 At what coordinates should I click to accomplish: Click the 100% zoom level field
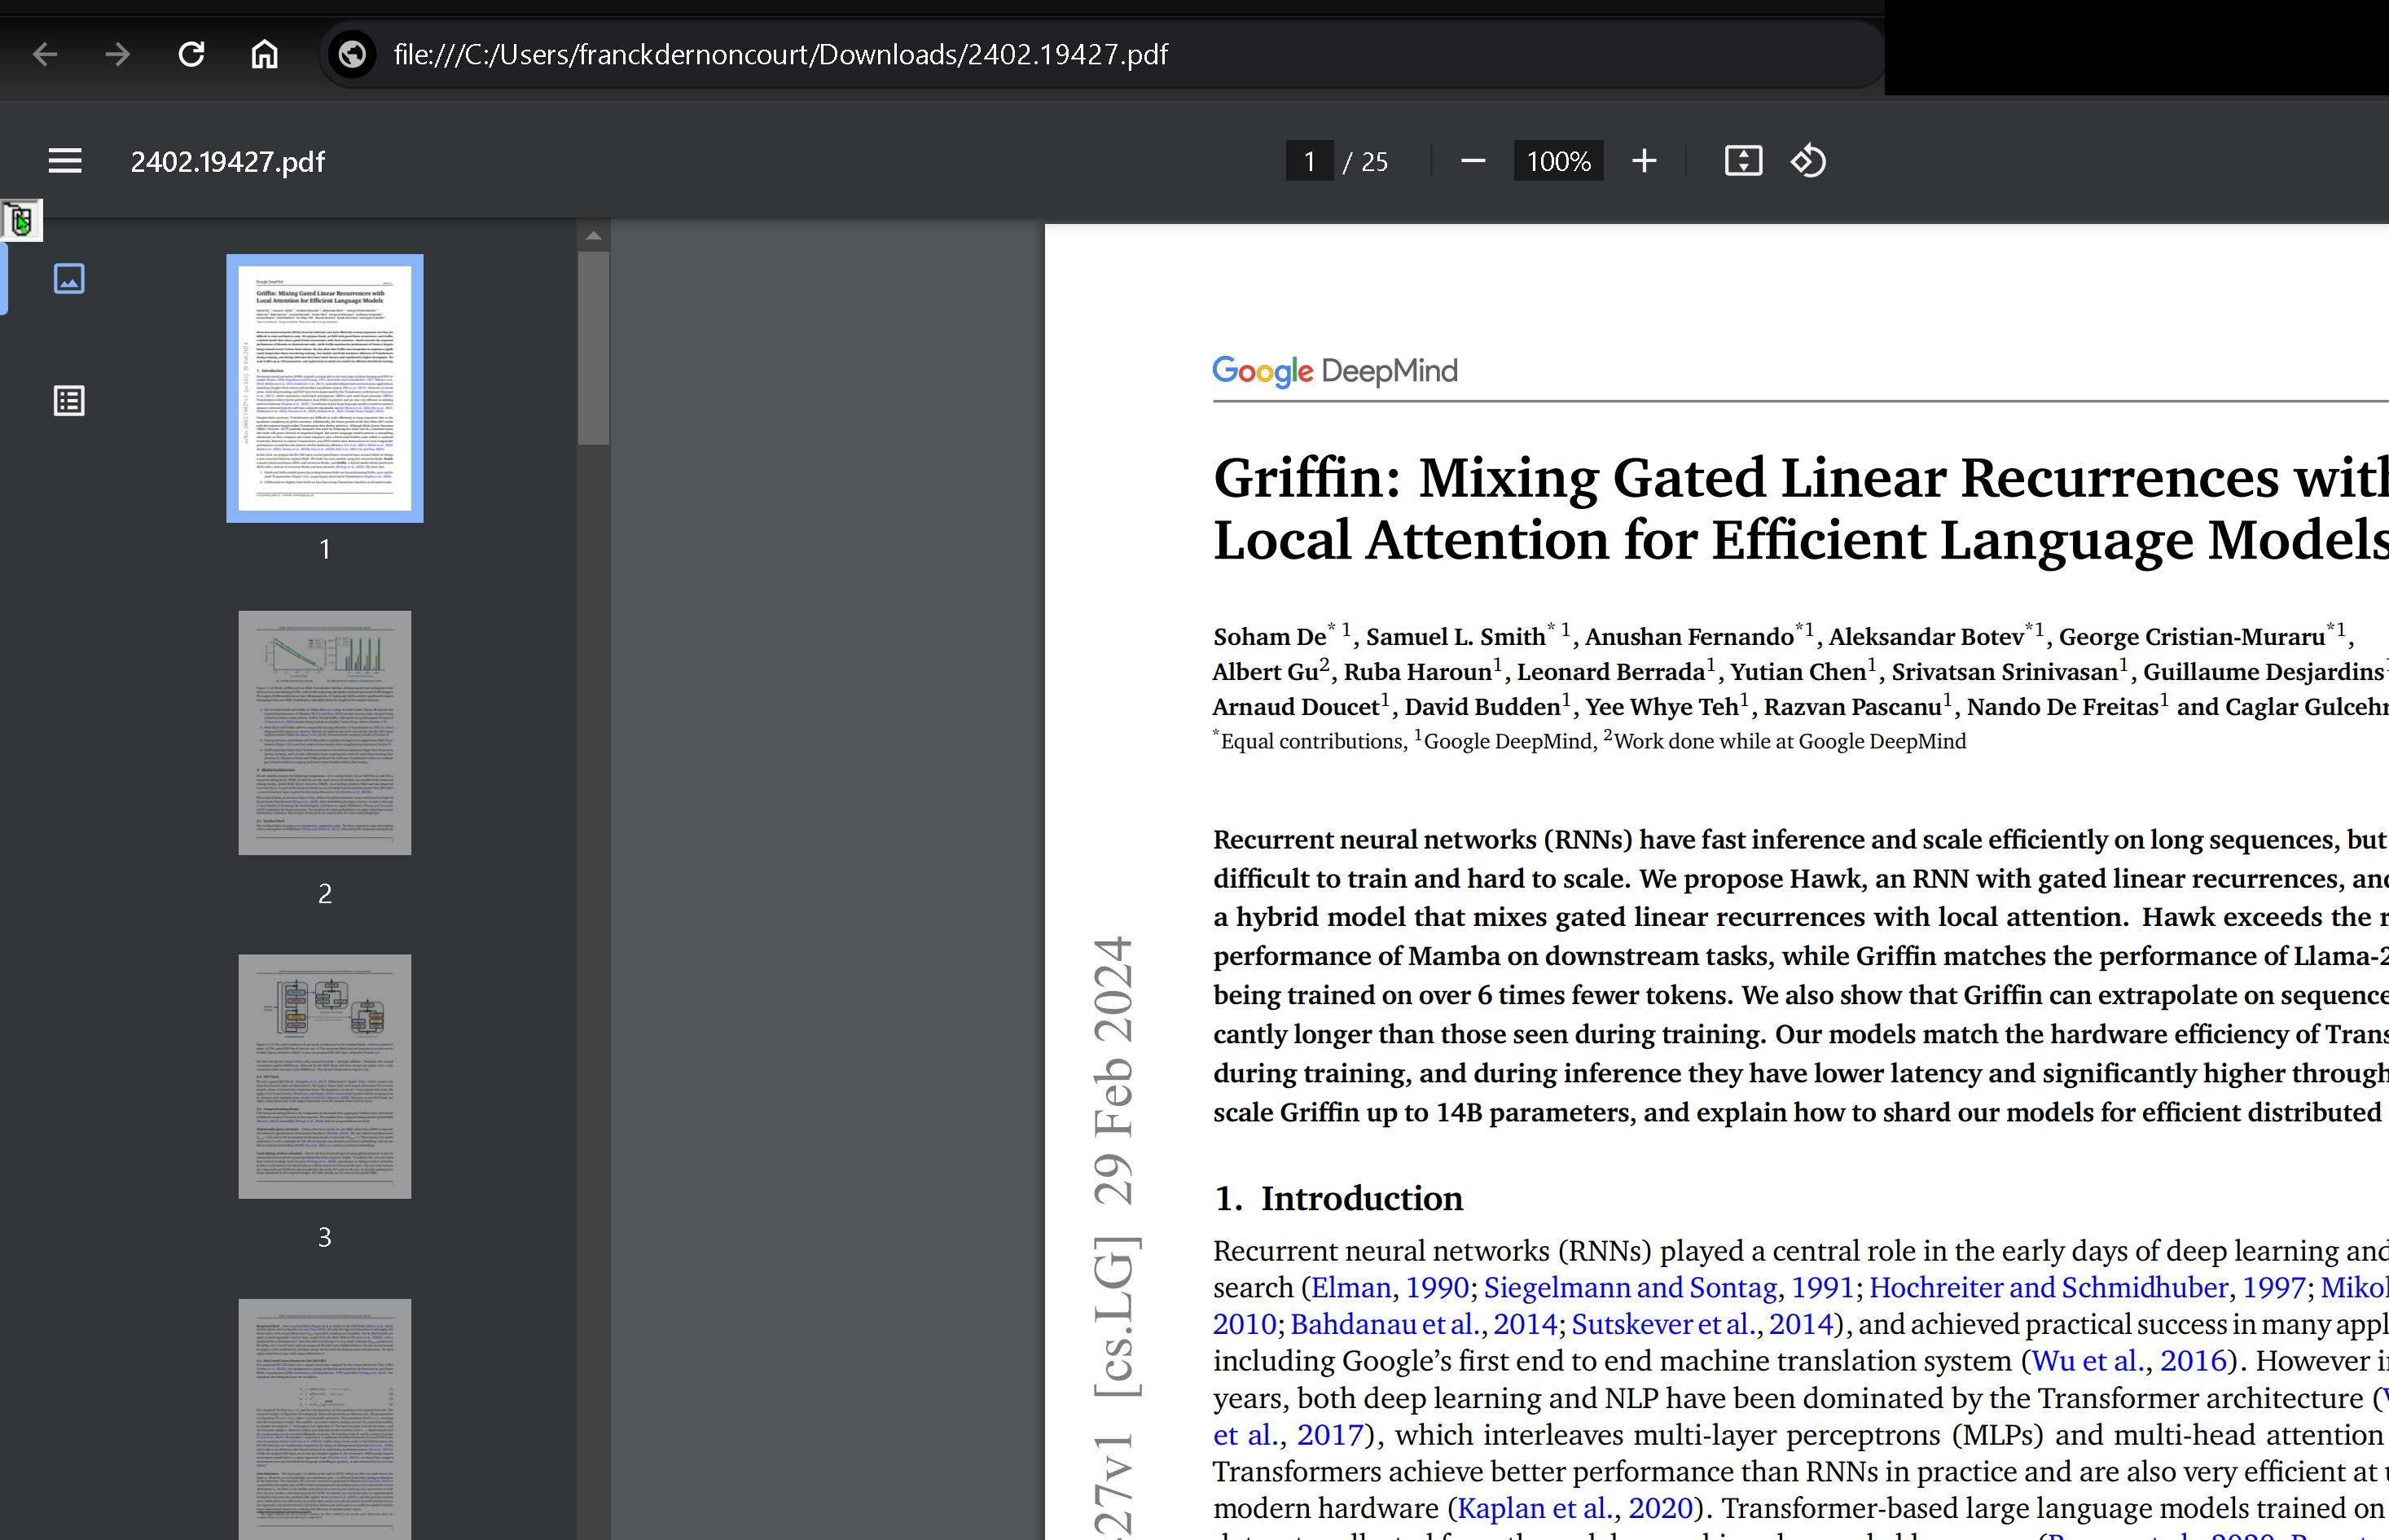pyautogui.click(x=1558, y=161)
